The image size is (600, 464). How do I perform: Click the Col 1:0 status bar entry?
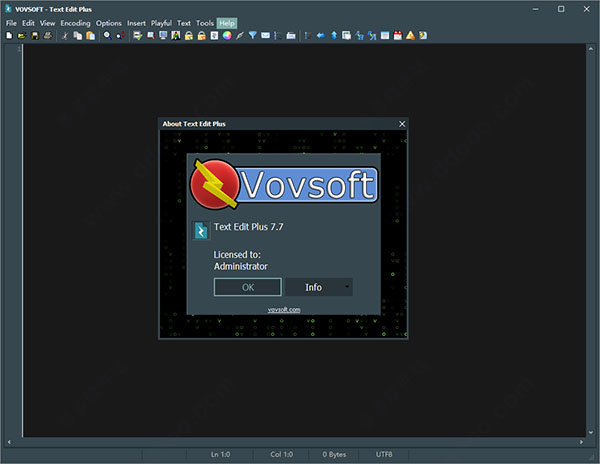tap(281, 454)
